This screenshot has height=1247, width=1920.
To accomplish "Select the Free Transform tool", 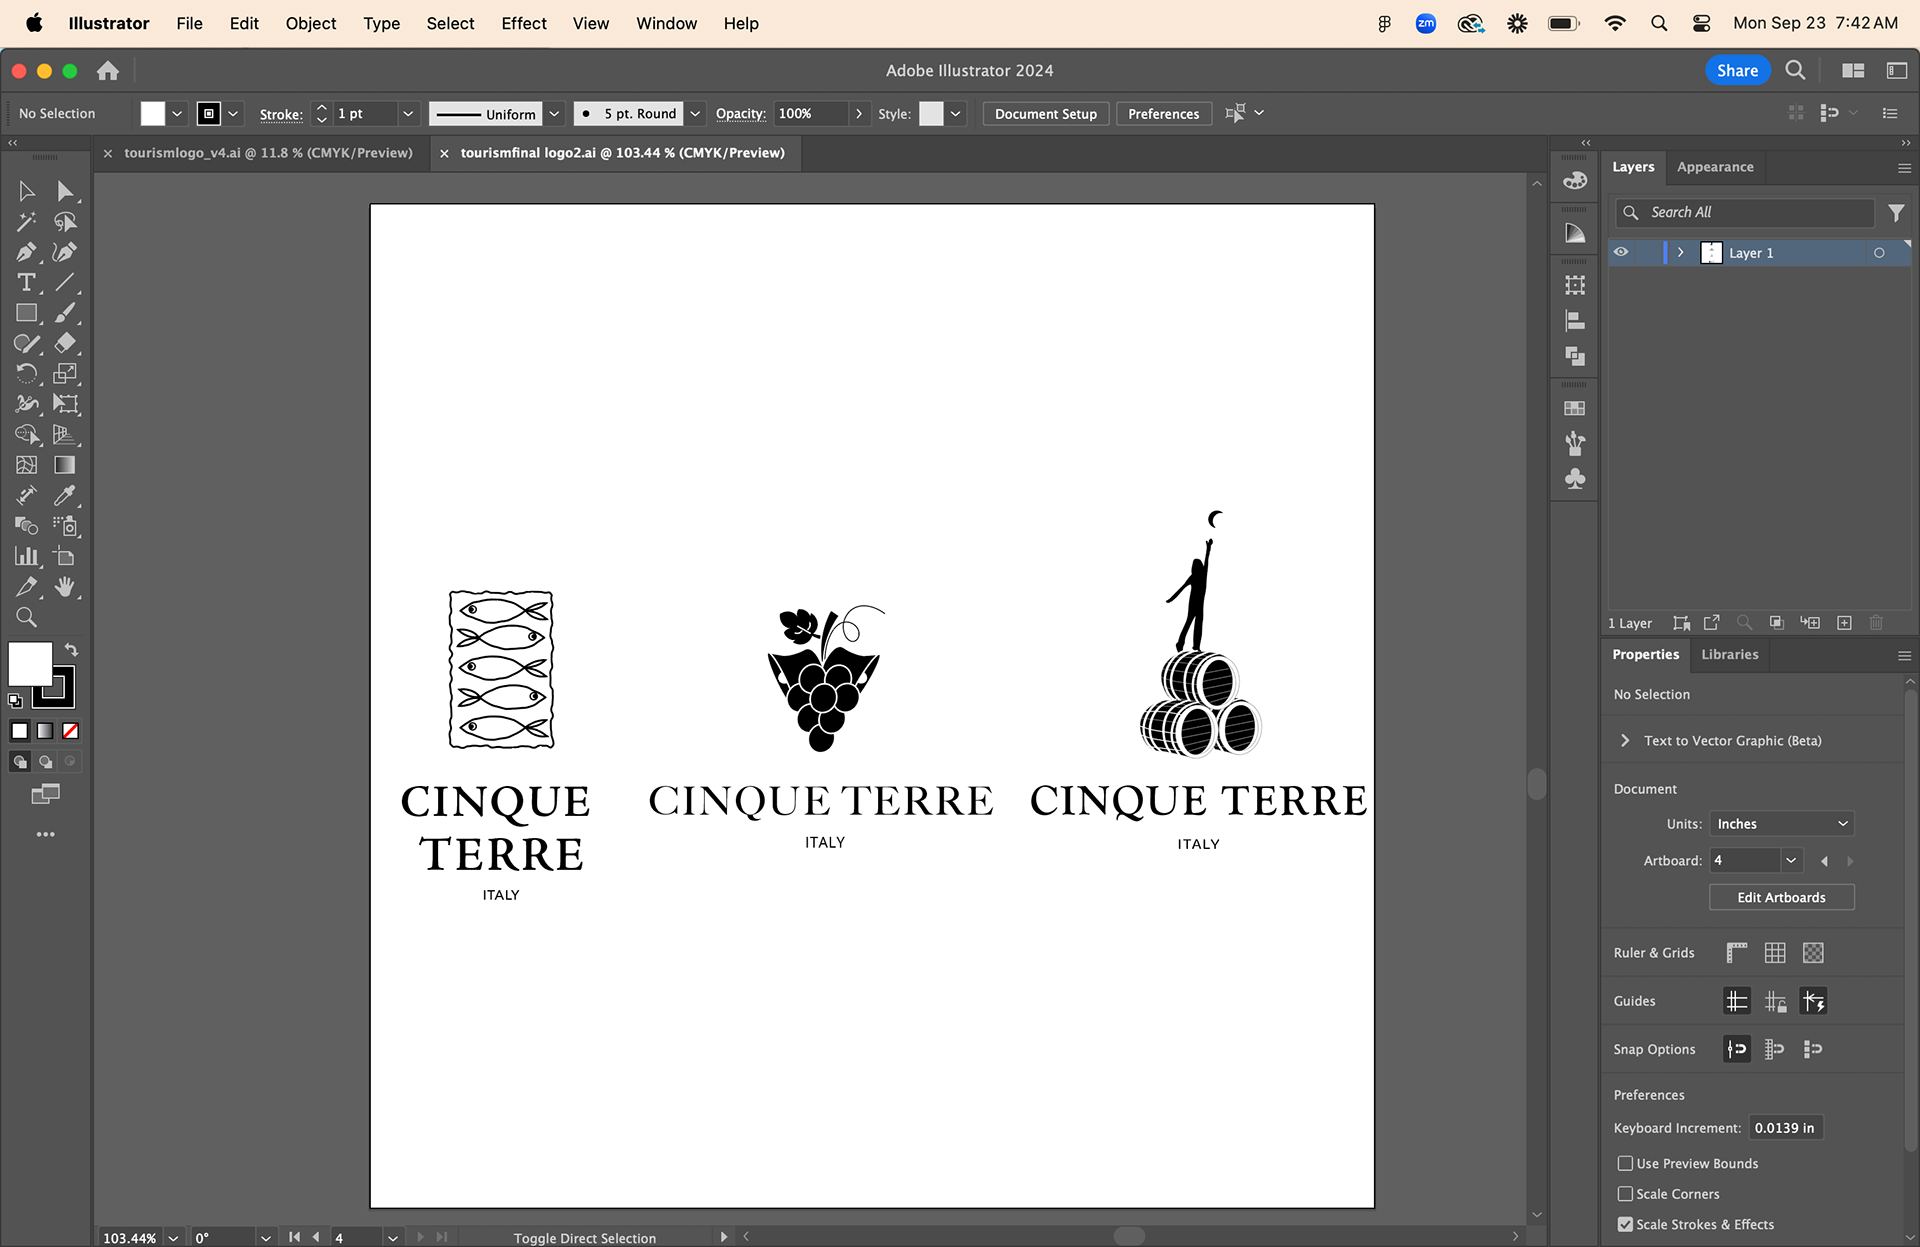I will point(65,404).
